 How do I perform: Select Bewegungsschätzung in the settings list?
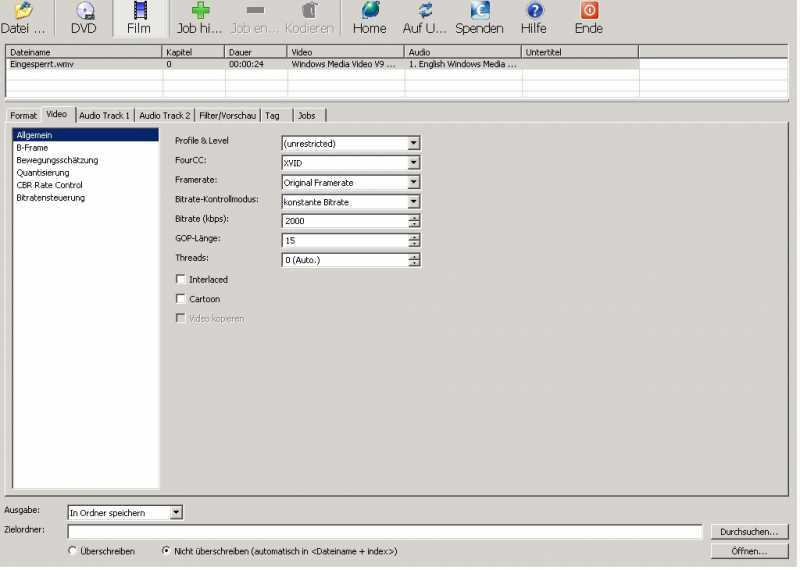coord(57,160)
